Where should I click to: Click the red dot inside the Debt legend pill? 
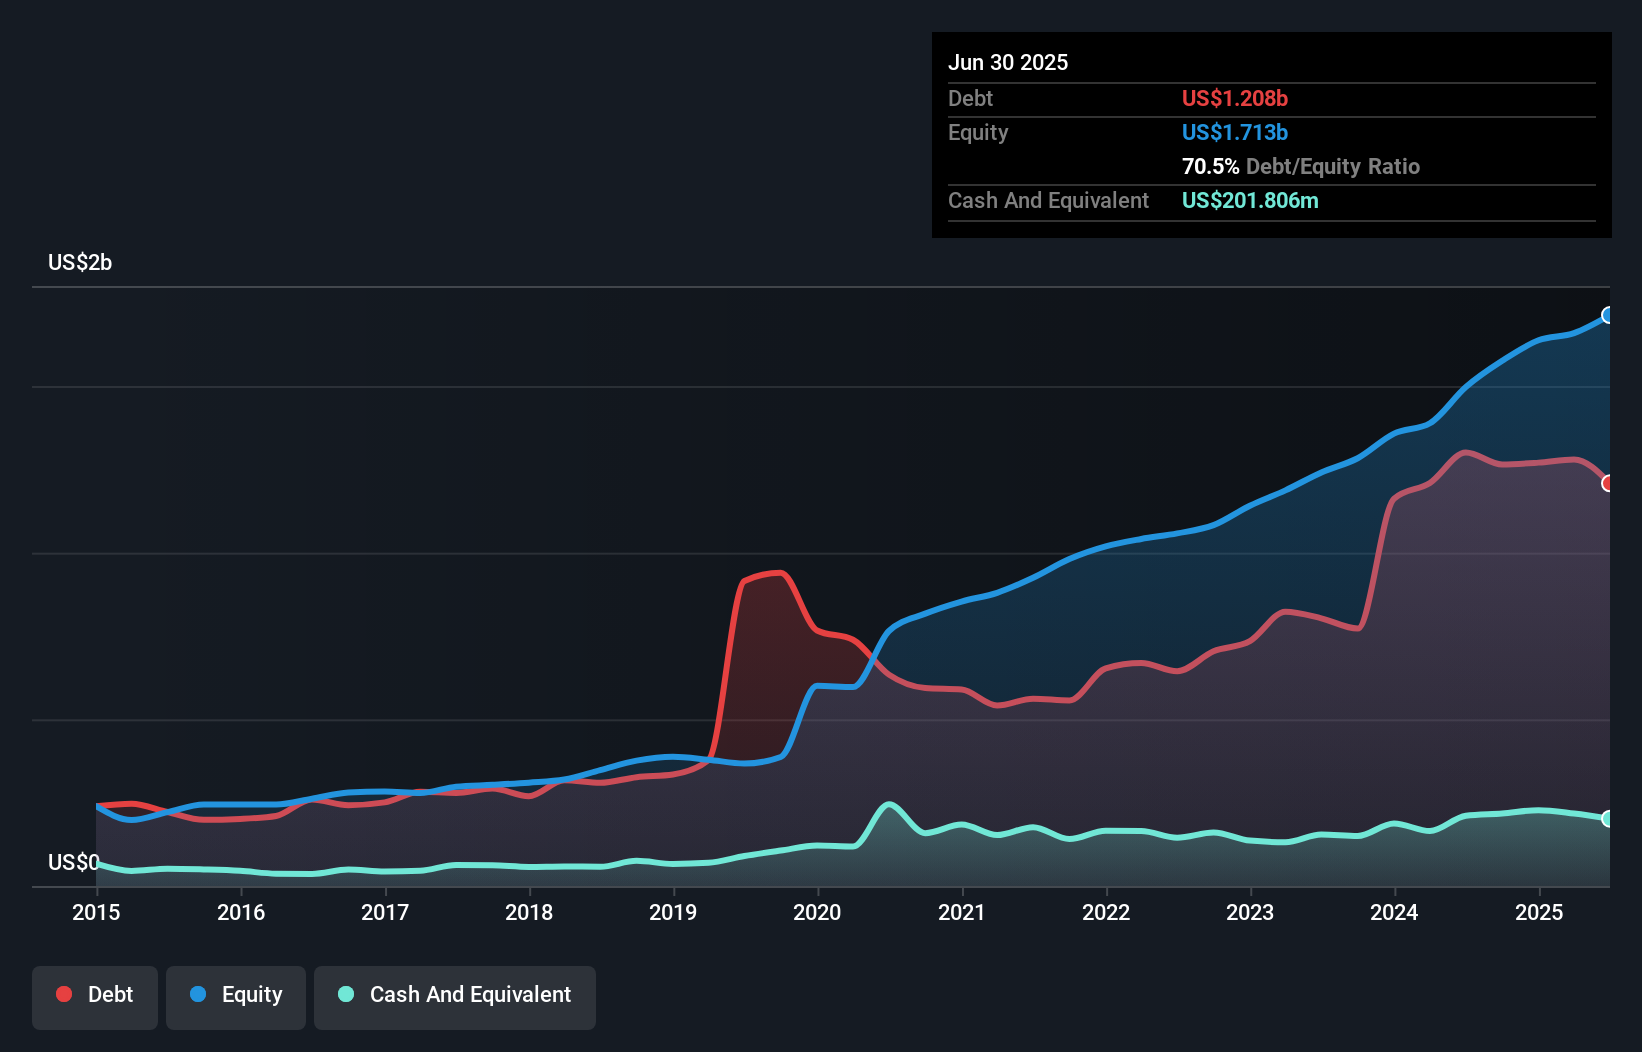tap(62, 994)
